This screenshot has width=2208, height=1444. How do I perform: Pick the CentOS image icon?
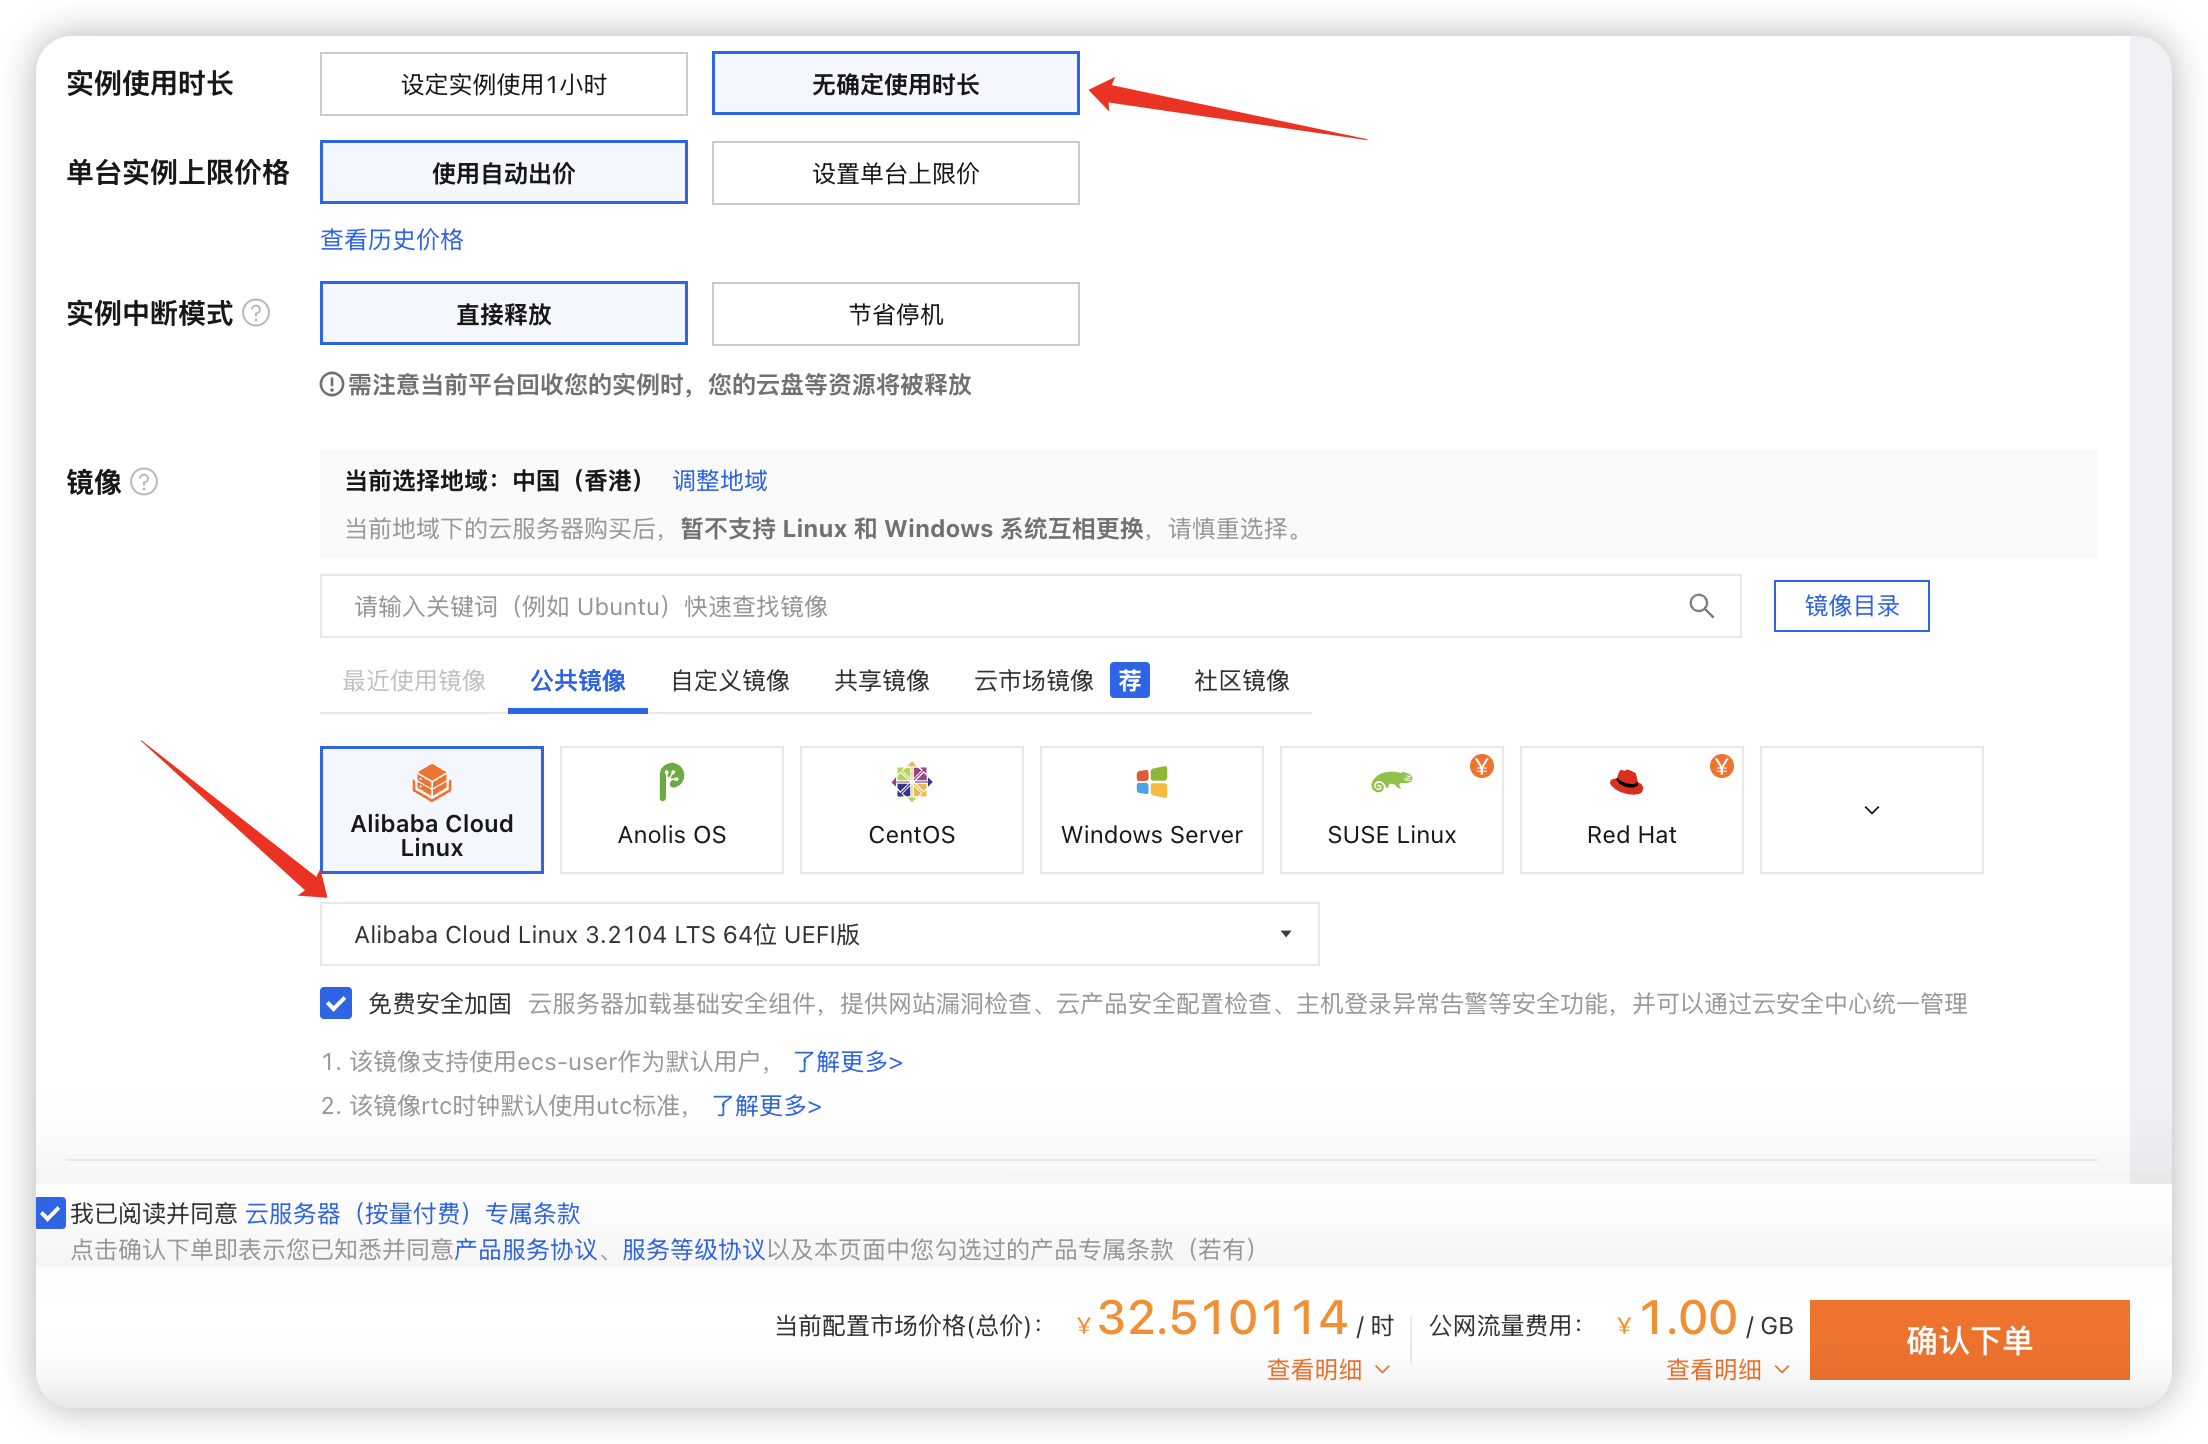[912, 782]
